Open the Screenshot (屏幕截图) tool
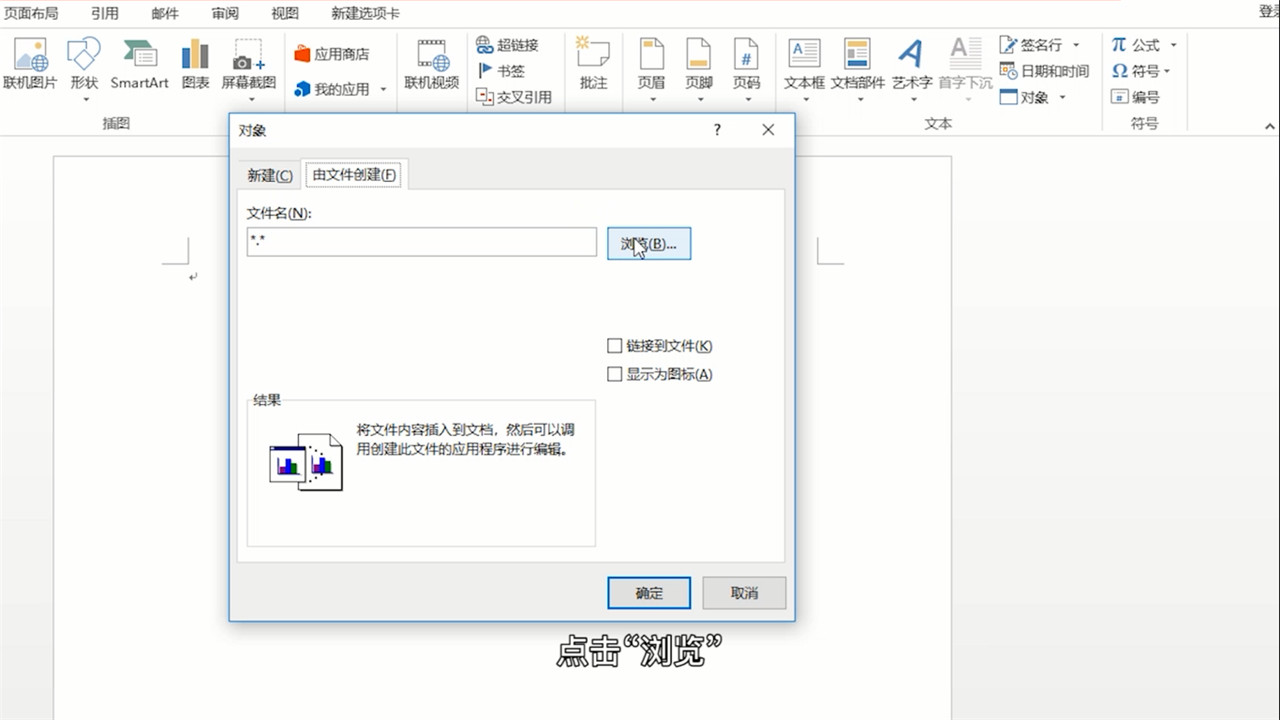This screenshot has width=1280, height=720. click(x=249, y=64)
